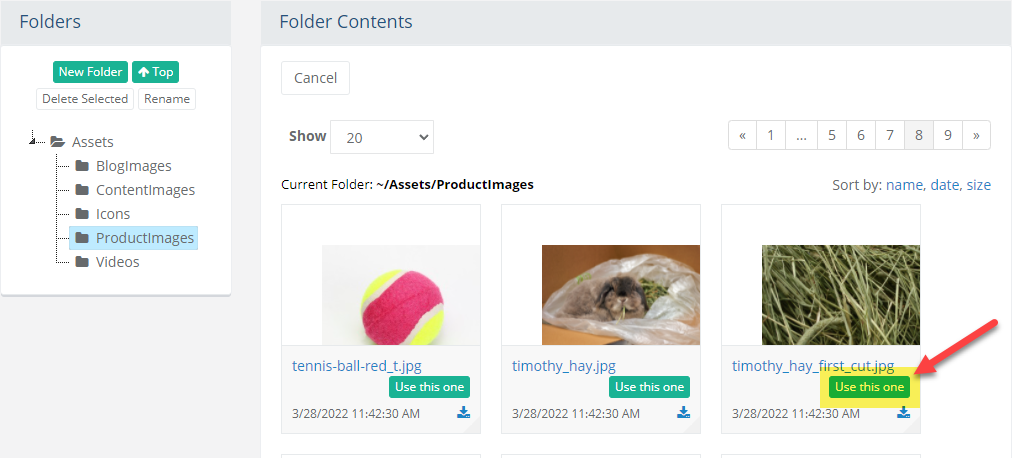Go to Top folder with arrow button
1012x458 pixels.
(156, 72)
